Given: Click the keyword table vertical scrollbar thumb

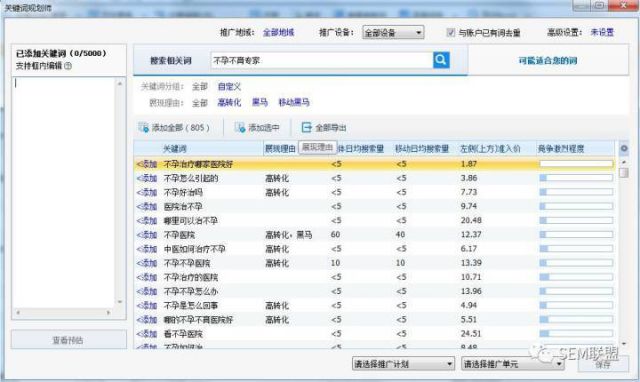Looking at the screenshot, I should [624, 173].
